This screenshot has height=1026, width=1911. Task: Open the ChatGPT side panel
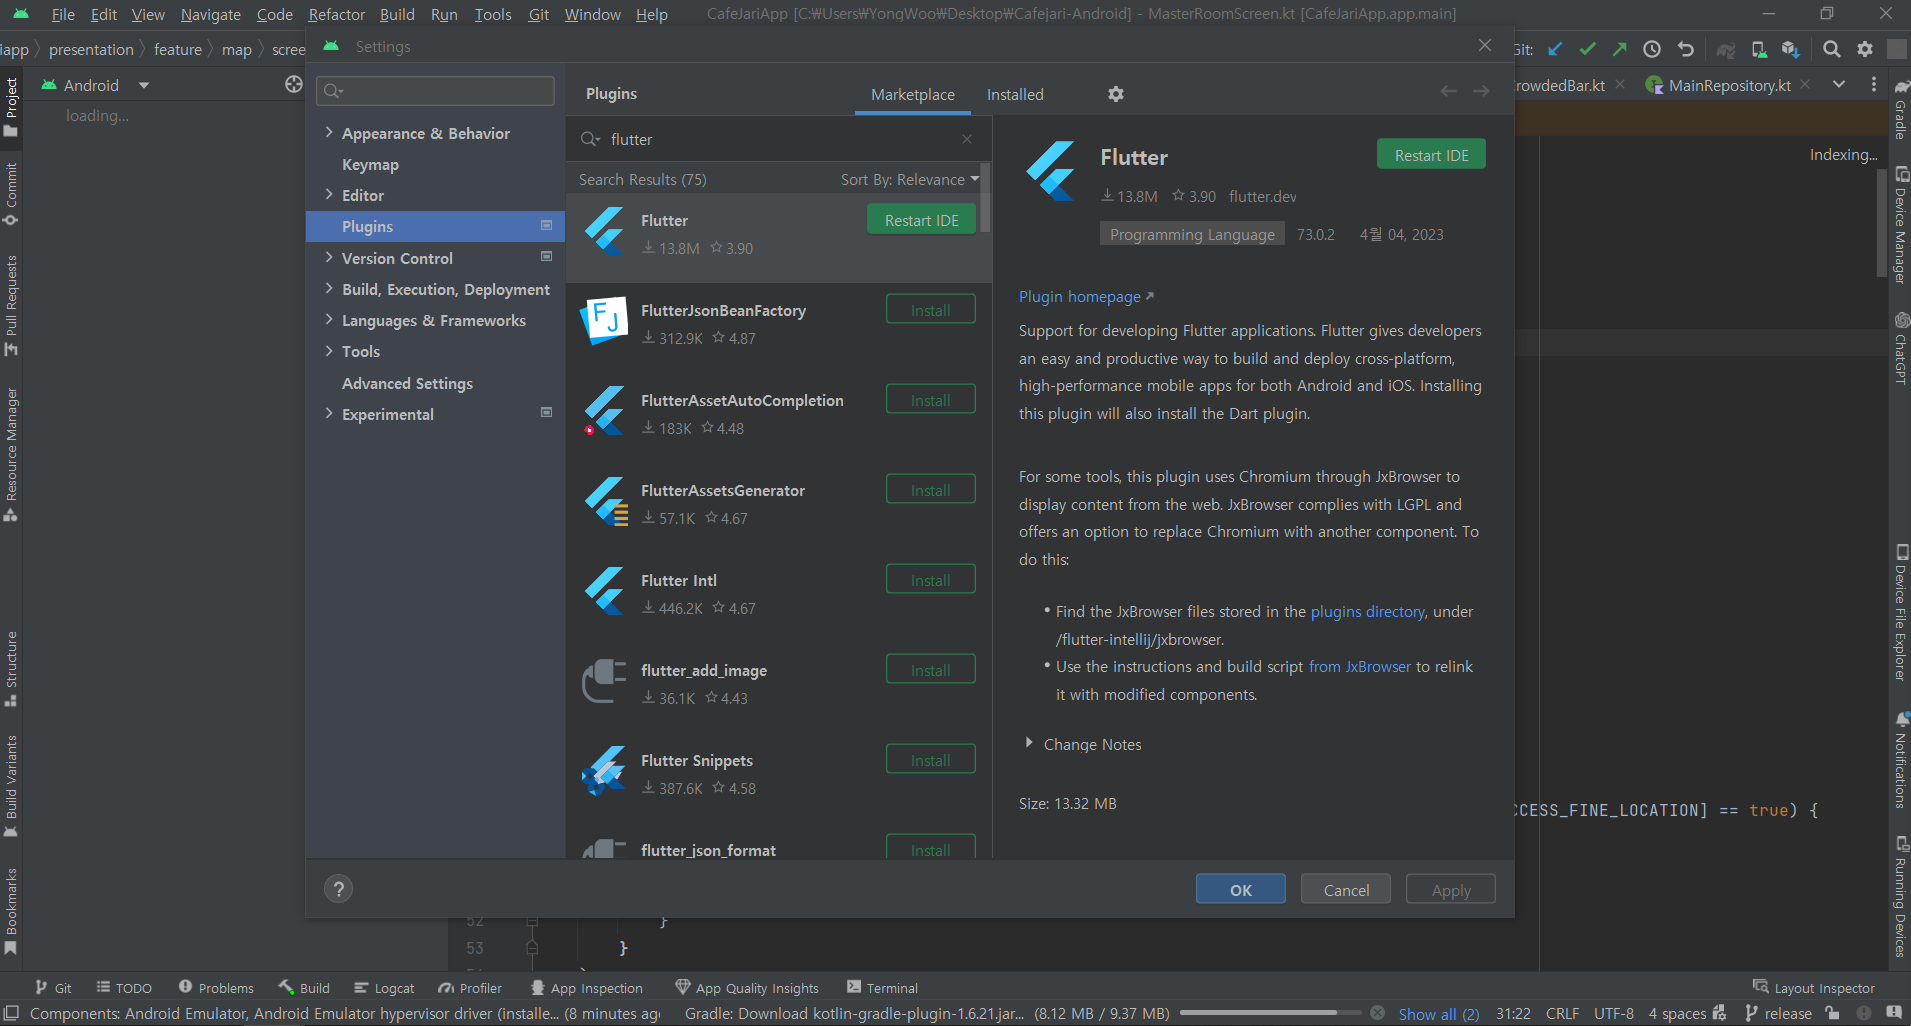[x=1900, y=348]
